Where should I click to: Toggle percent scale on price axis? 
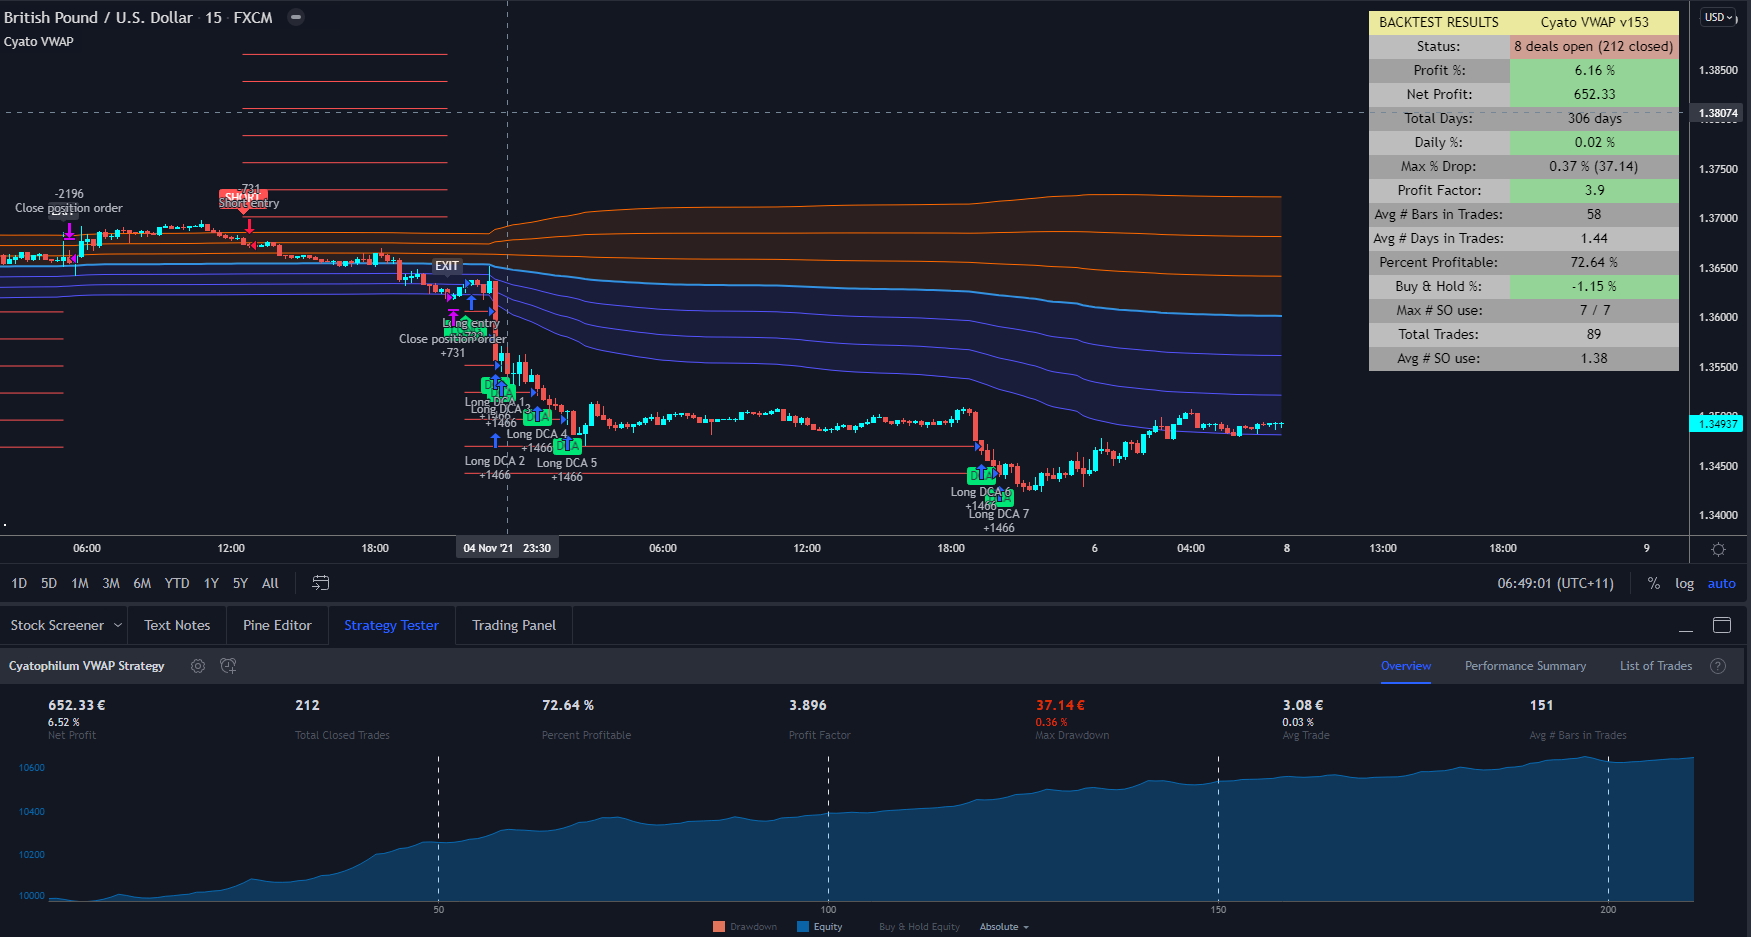pos(1654,584)
